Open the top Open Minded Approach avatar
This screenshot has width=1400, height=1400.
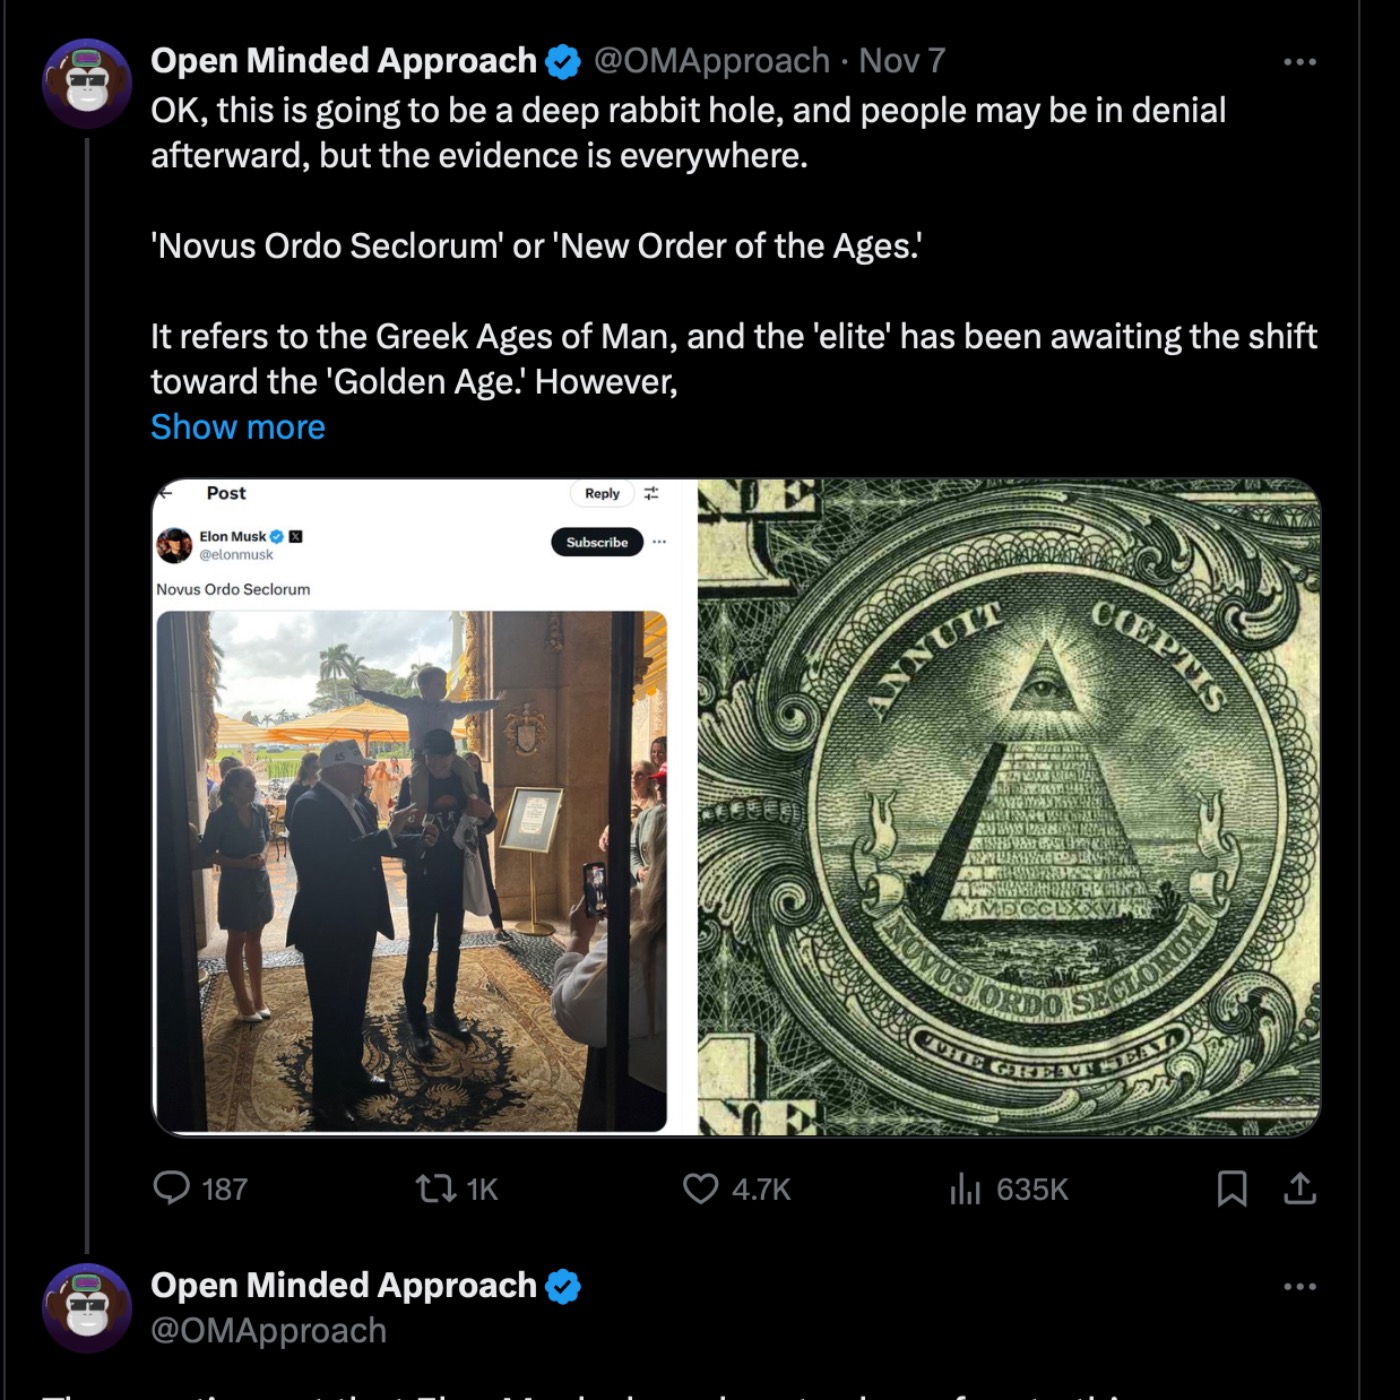click(x=87, y=84)
